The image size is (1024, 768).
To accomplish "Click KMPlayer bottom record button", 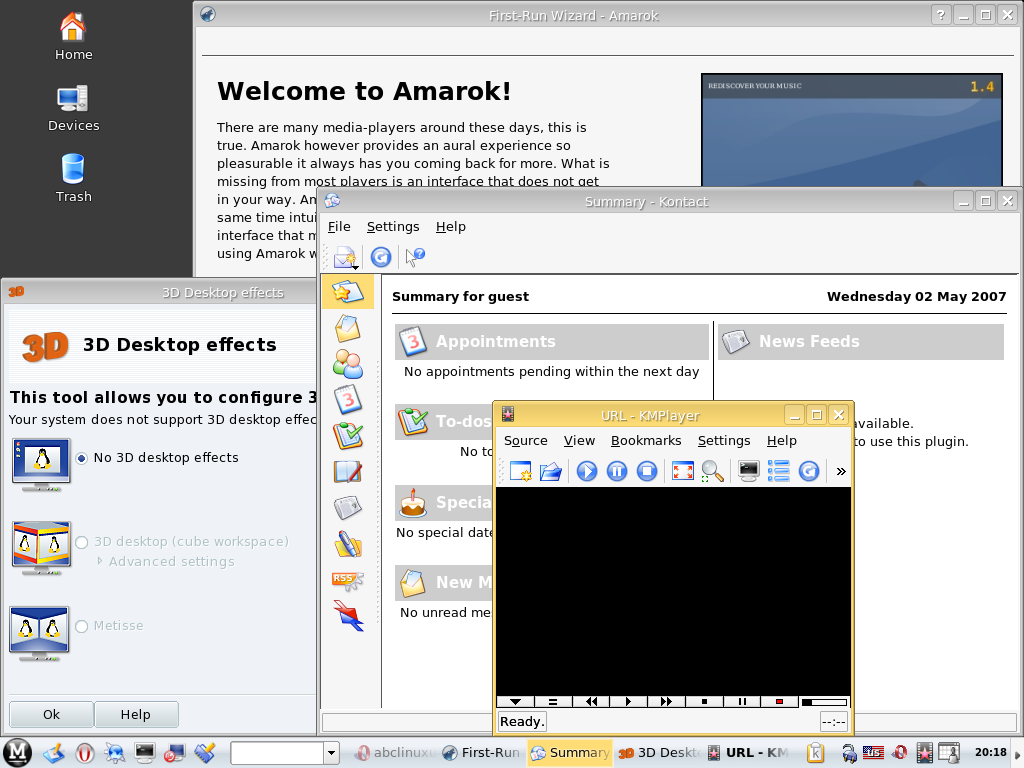I will point(779,702).
